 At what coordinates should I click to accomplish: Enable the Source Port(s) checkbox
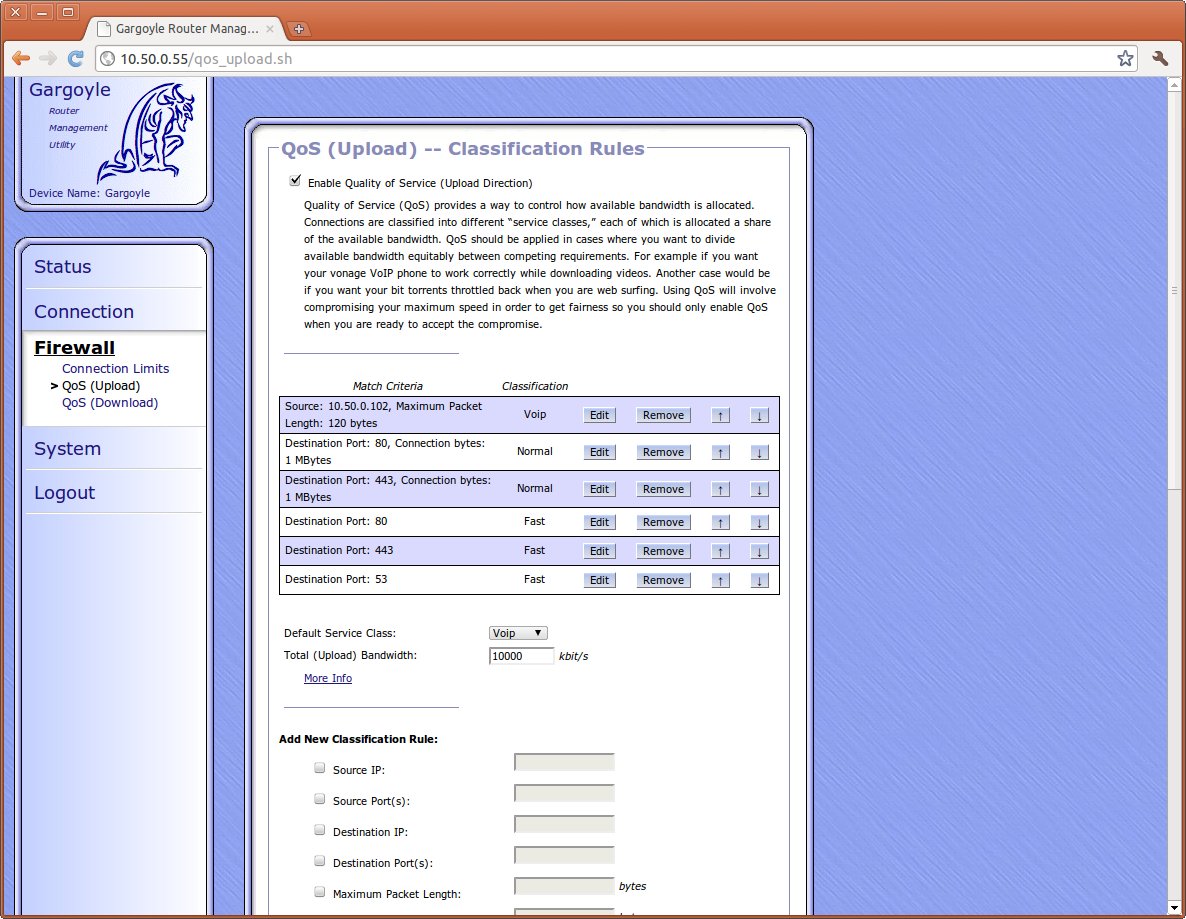319,799
